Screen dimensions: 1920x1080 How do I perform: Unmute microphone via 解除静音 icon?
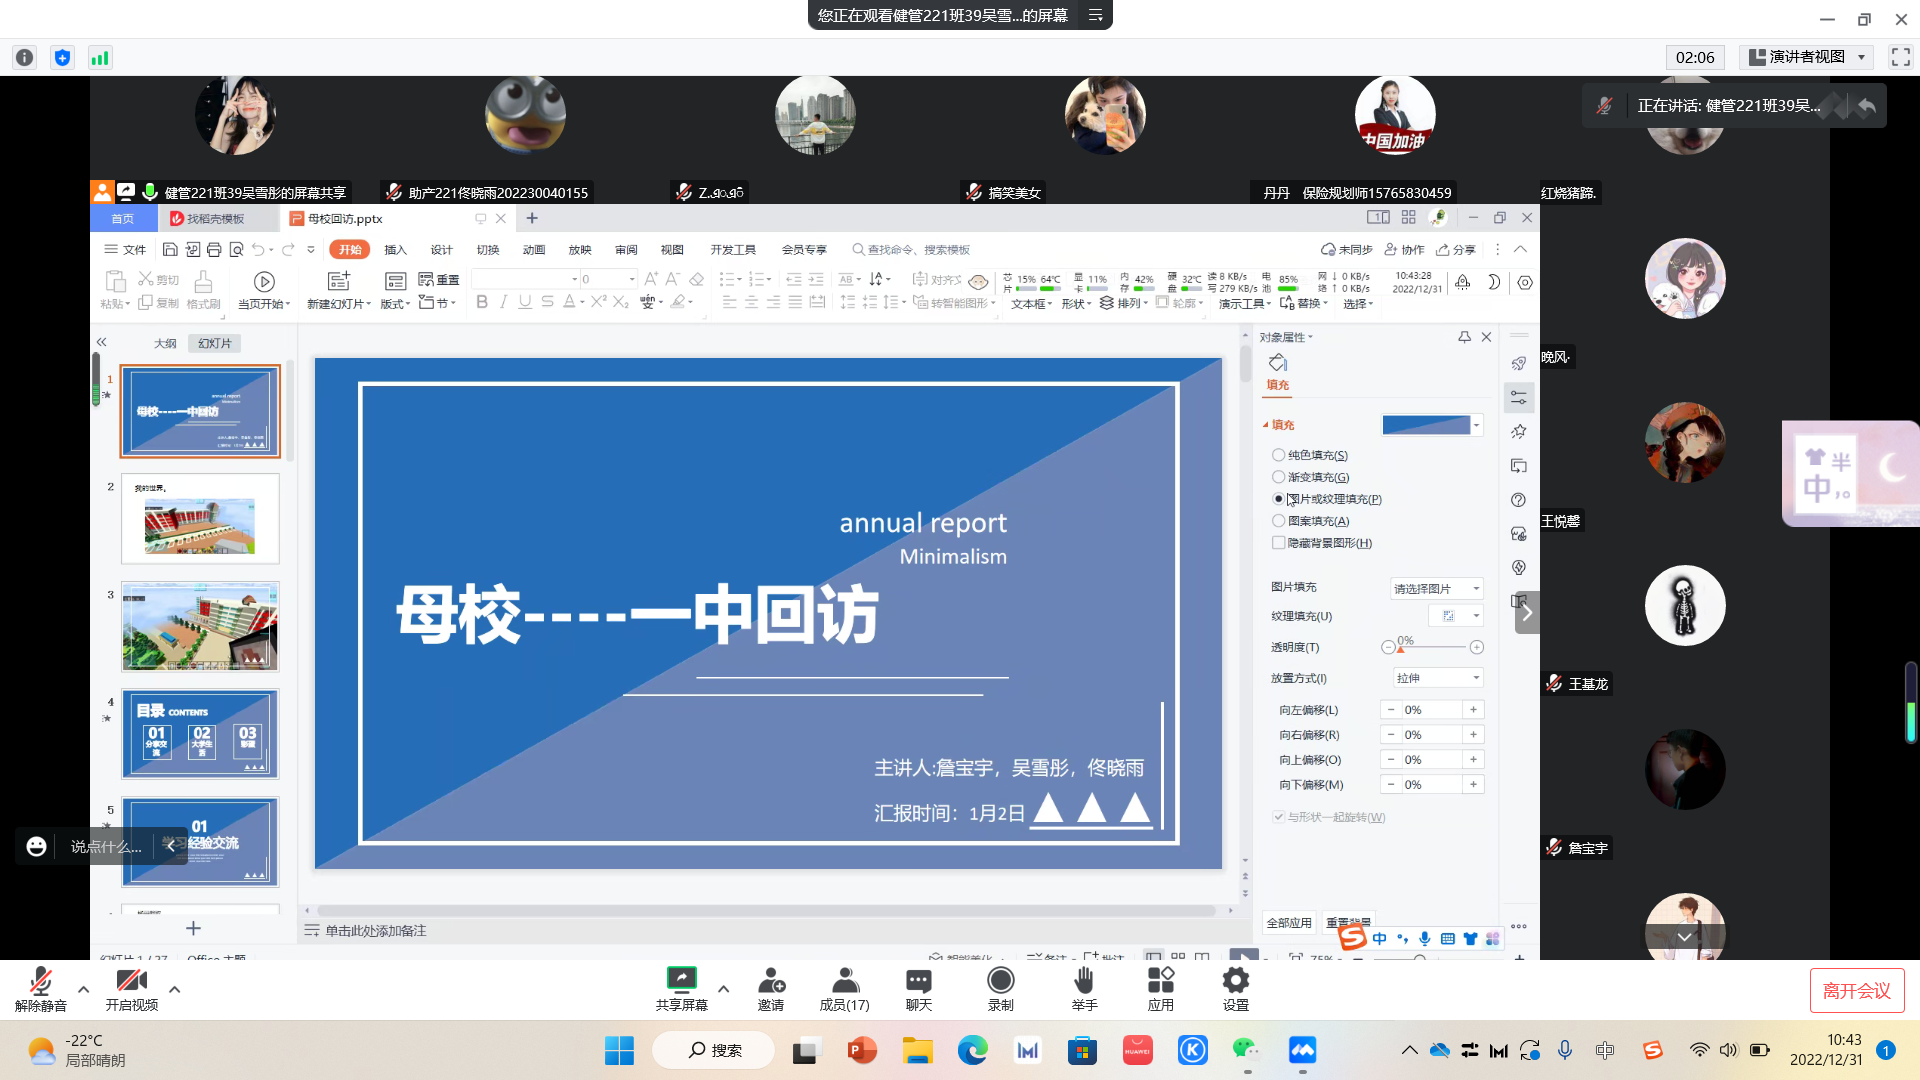coord(40,980)
